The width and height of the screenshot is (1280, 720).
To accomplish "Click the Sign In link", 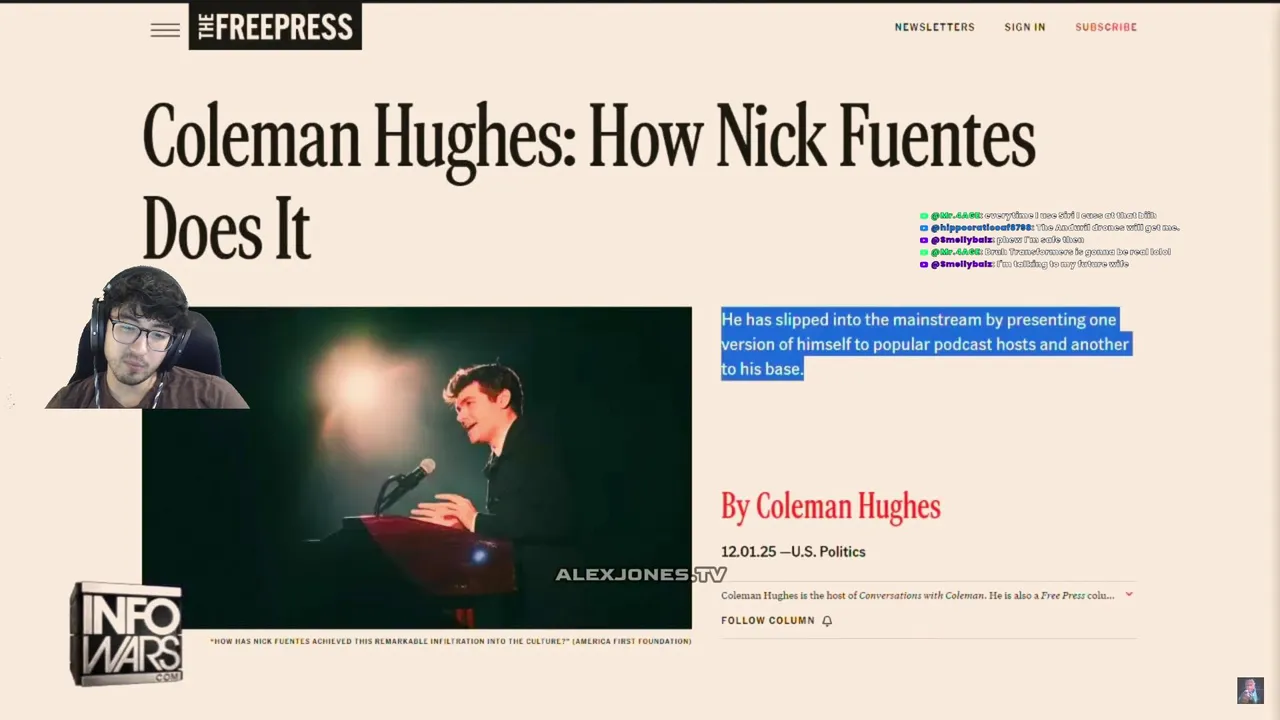I will [1025, 27].
